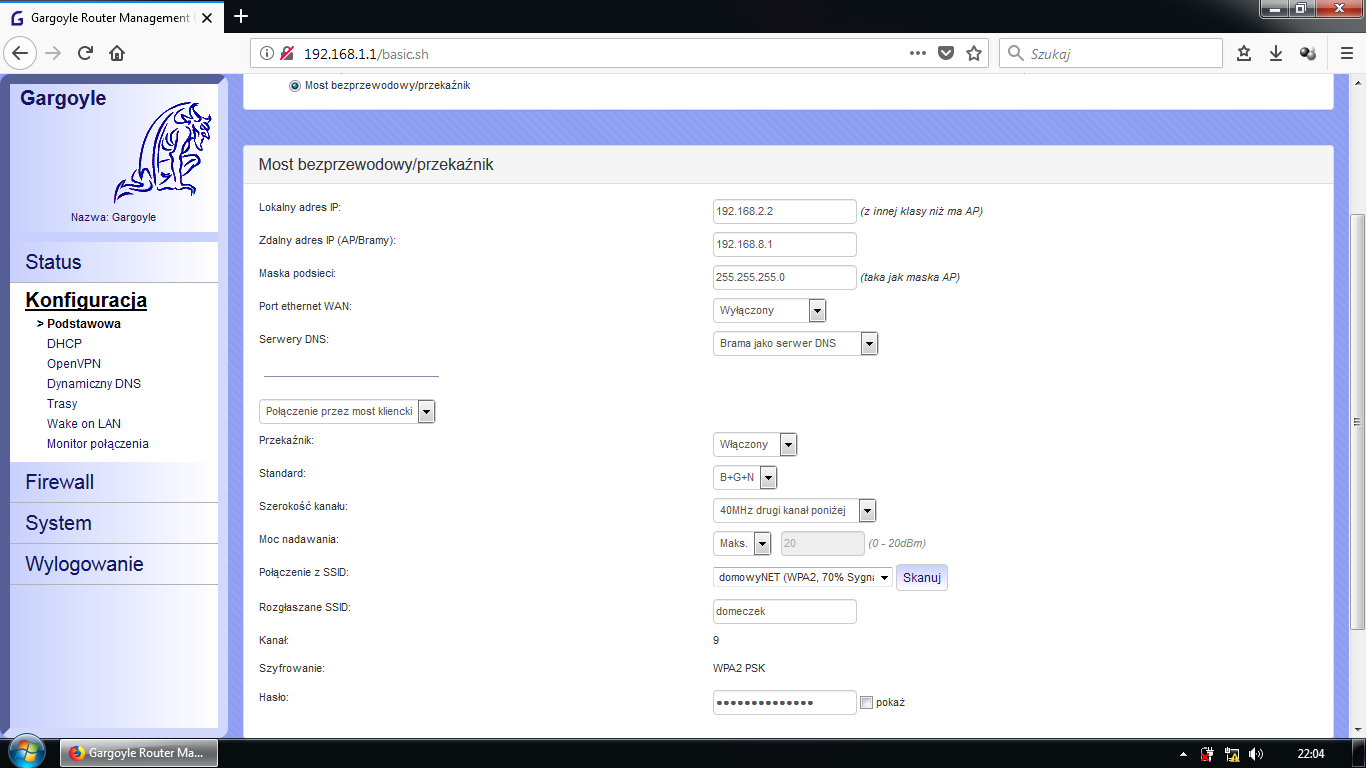Expand the Port ethernet WAN dropdown
This screenshot has height=768, width=1366.
pos(770,311)
